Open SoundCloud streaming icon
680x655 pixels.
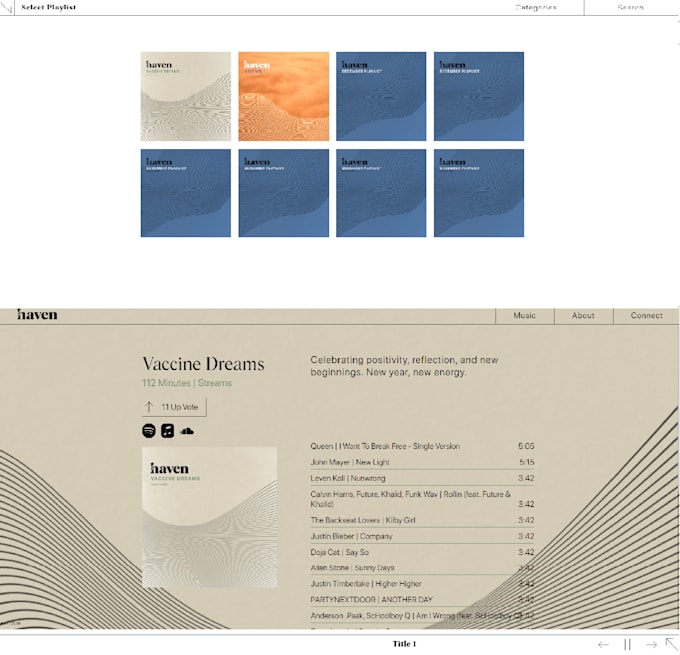pyautogui.click(x=187, y=431)
